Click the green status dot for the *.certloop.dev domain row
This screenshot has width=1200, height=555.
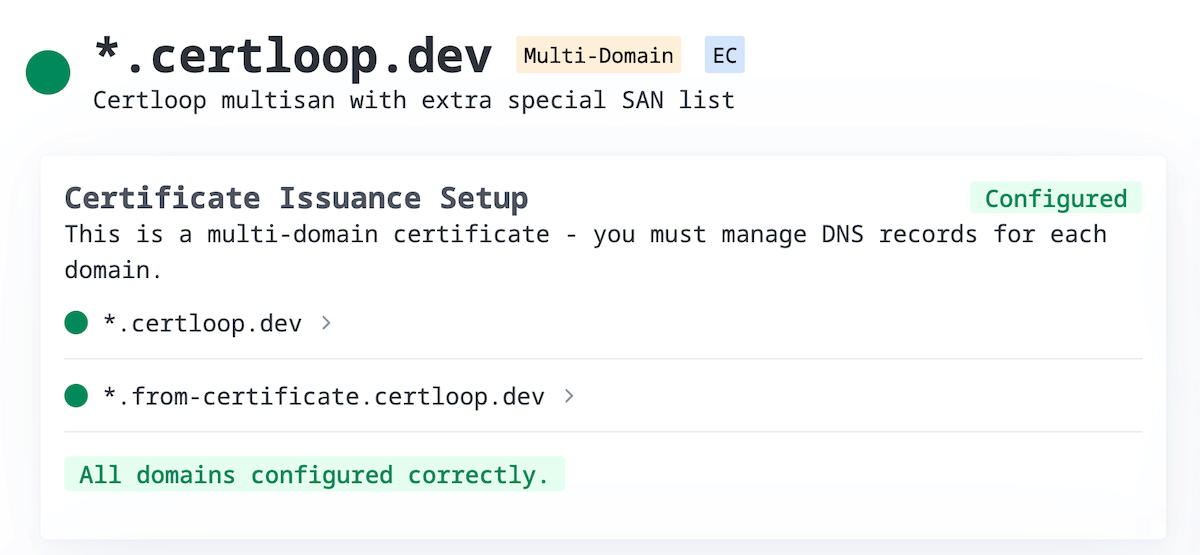tap(76, 323)
